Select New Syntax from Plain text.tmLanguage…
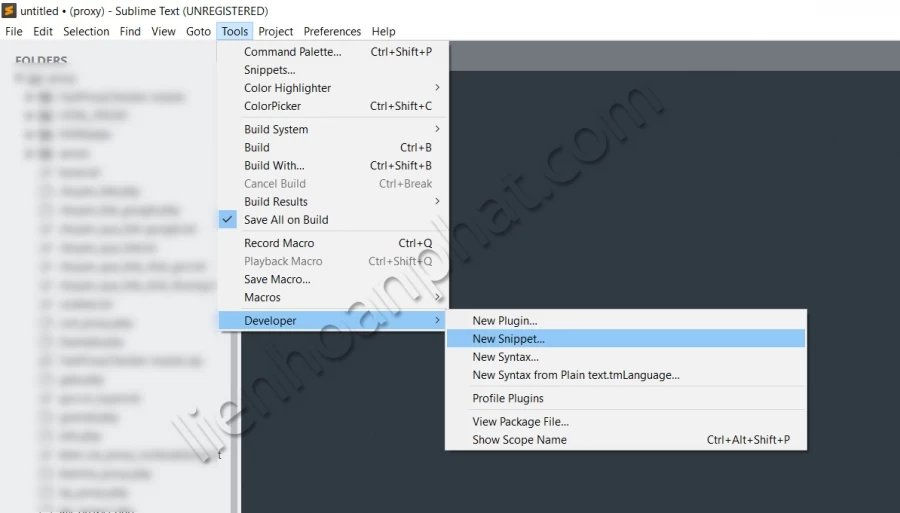 click(x=626, y=375)
